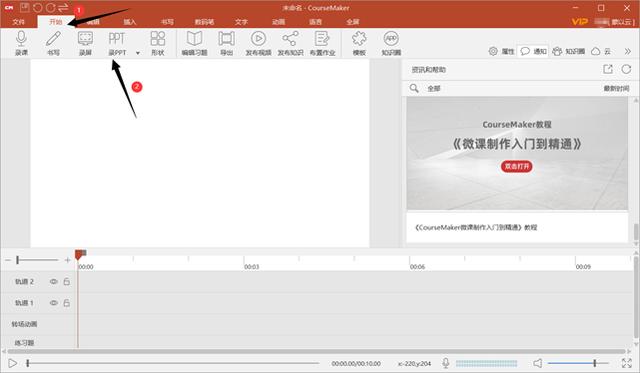Toggle lock icon on 轨道 2

[x=67, y=282]
